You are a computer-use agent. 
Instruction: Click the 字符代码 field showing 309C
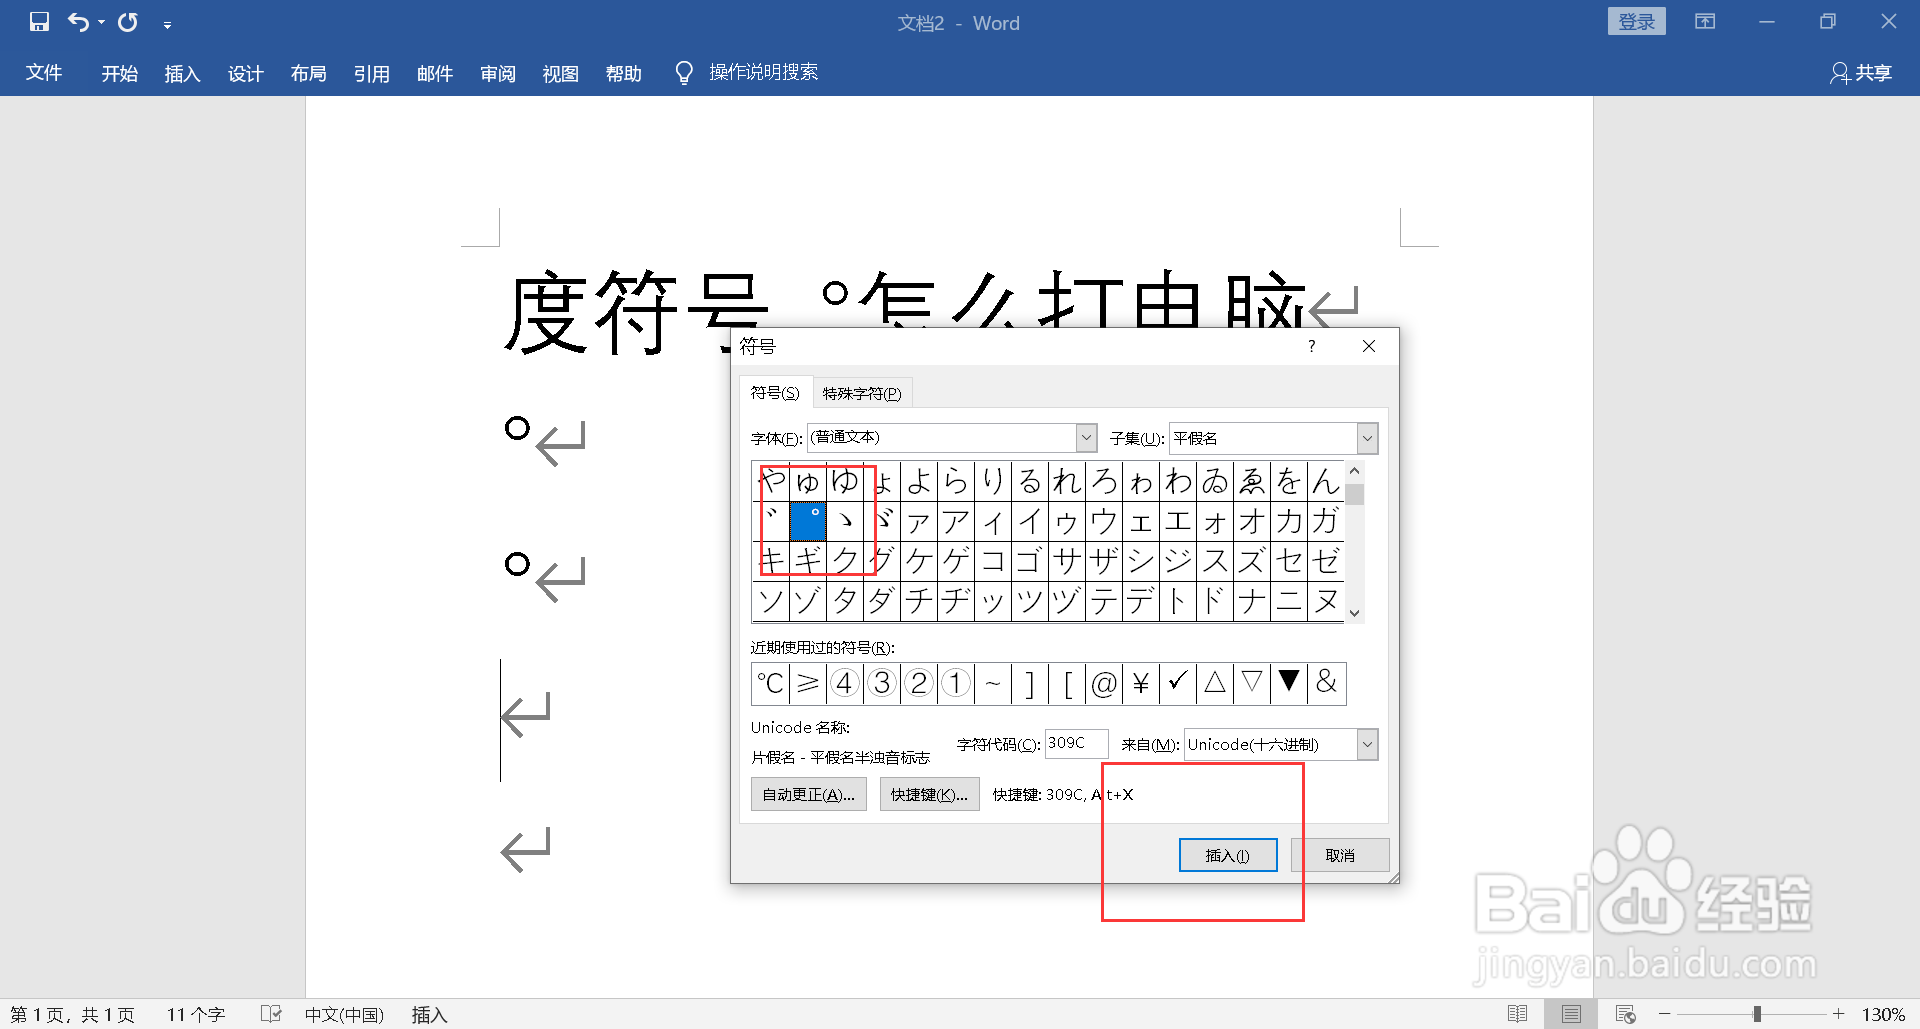point(1075,744)
